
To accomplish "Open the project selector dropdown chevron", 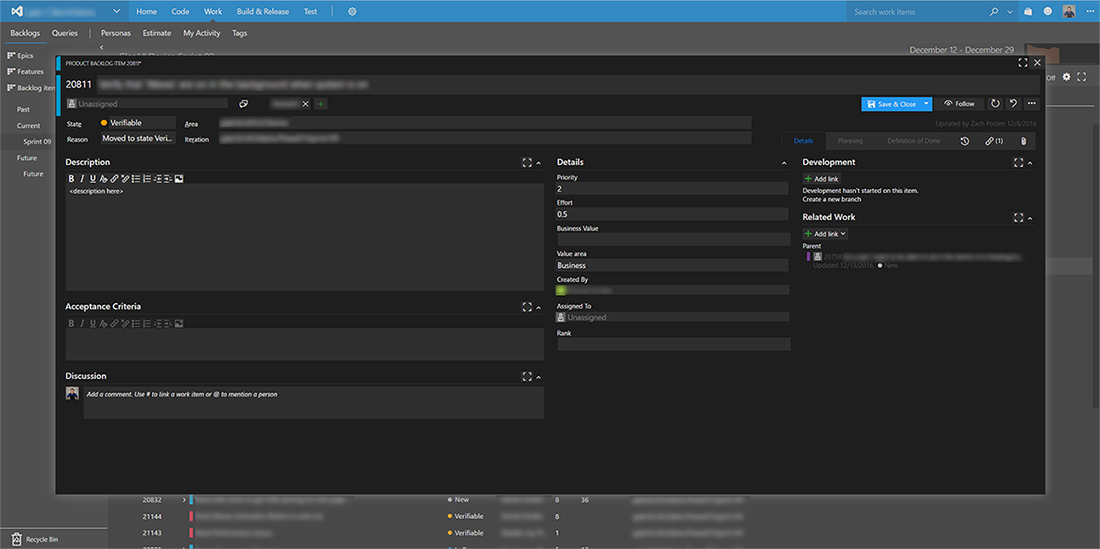I will coord(116,11).
